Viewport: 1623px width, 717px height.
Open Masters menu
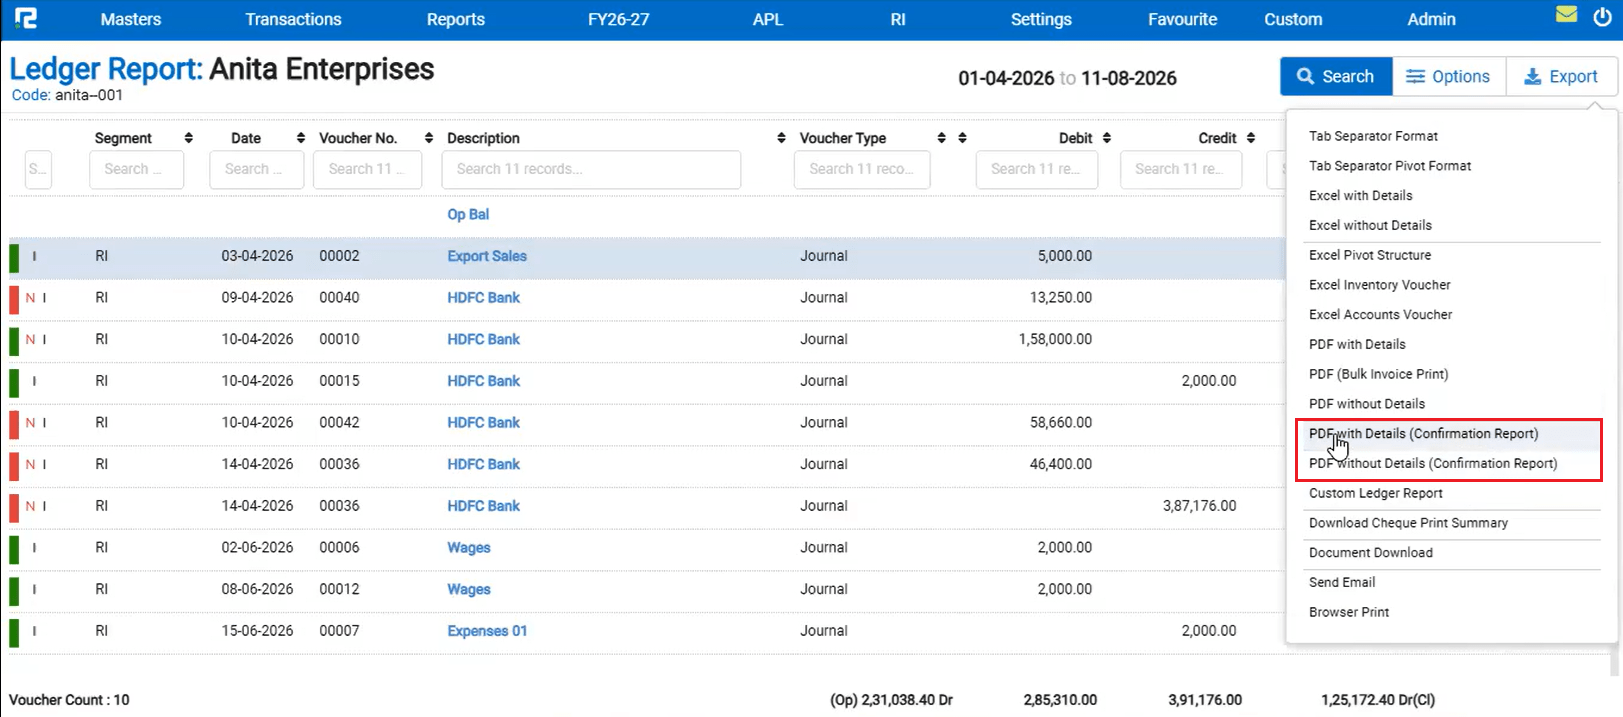tap(131, 19)
